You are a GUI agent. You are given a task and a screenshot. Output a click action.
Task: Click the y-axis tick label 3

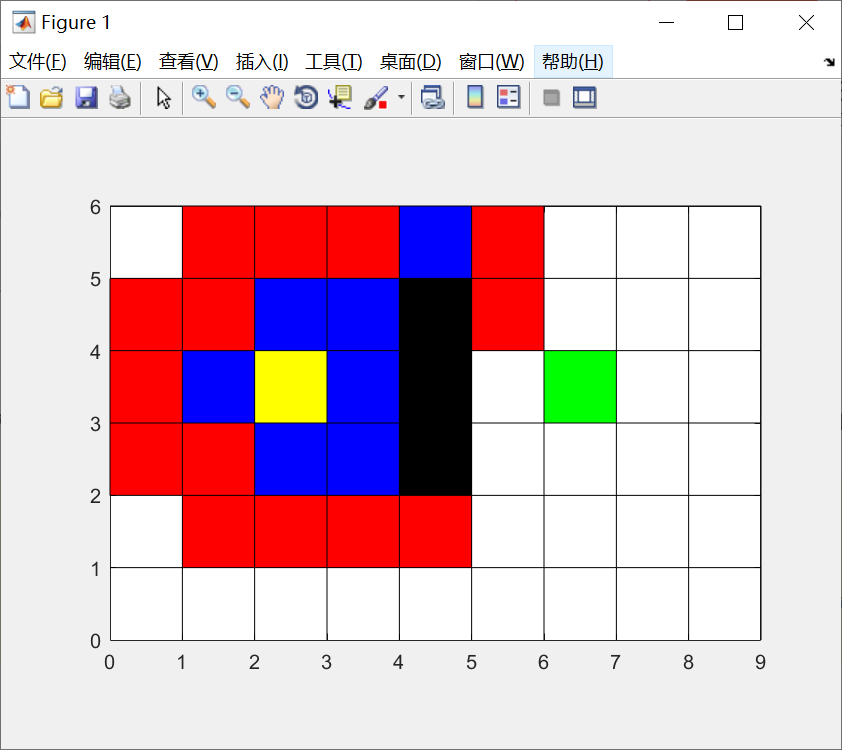coord(95,425)
